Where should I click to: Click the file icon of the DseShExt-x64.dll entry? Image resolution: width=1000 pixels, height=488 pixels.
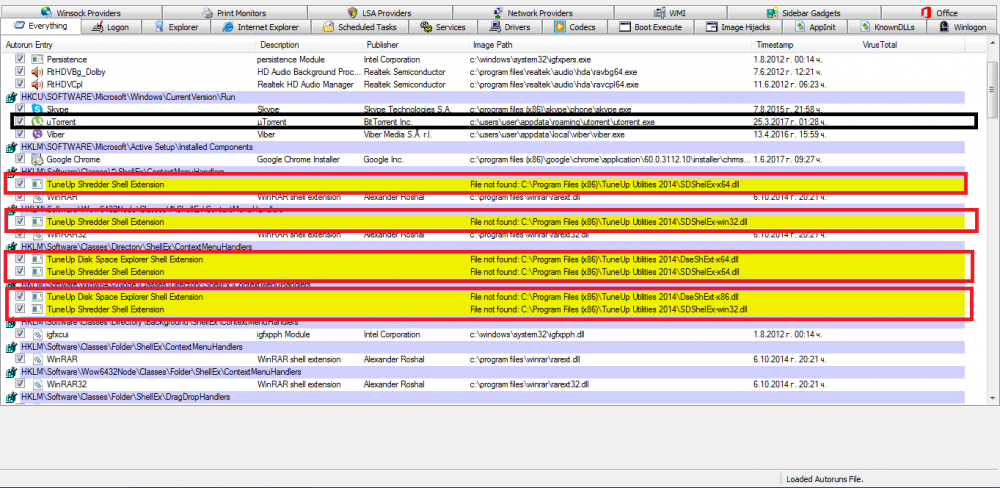pyautogui.click(x=37, y=260)
